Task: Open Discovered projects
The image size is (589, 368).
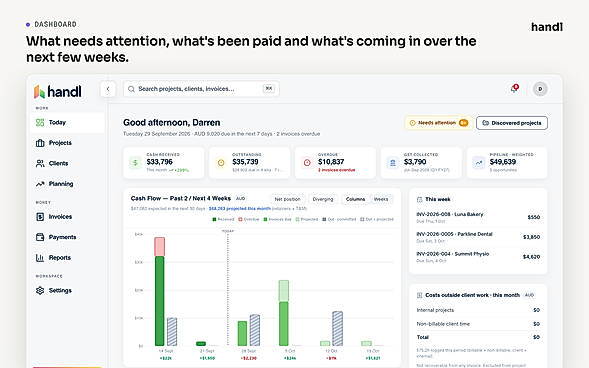Action: tap(512, 123)
